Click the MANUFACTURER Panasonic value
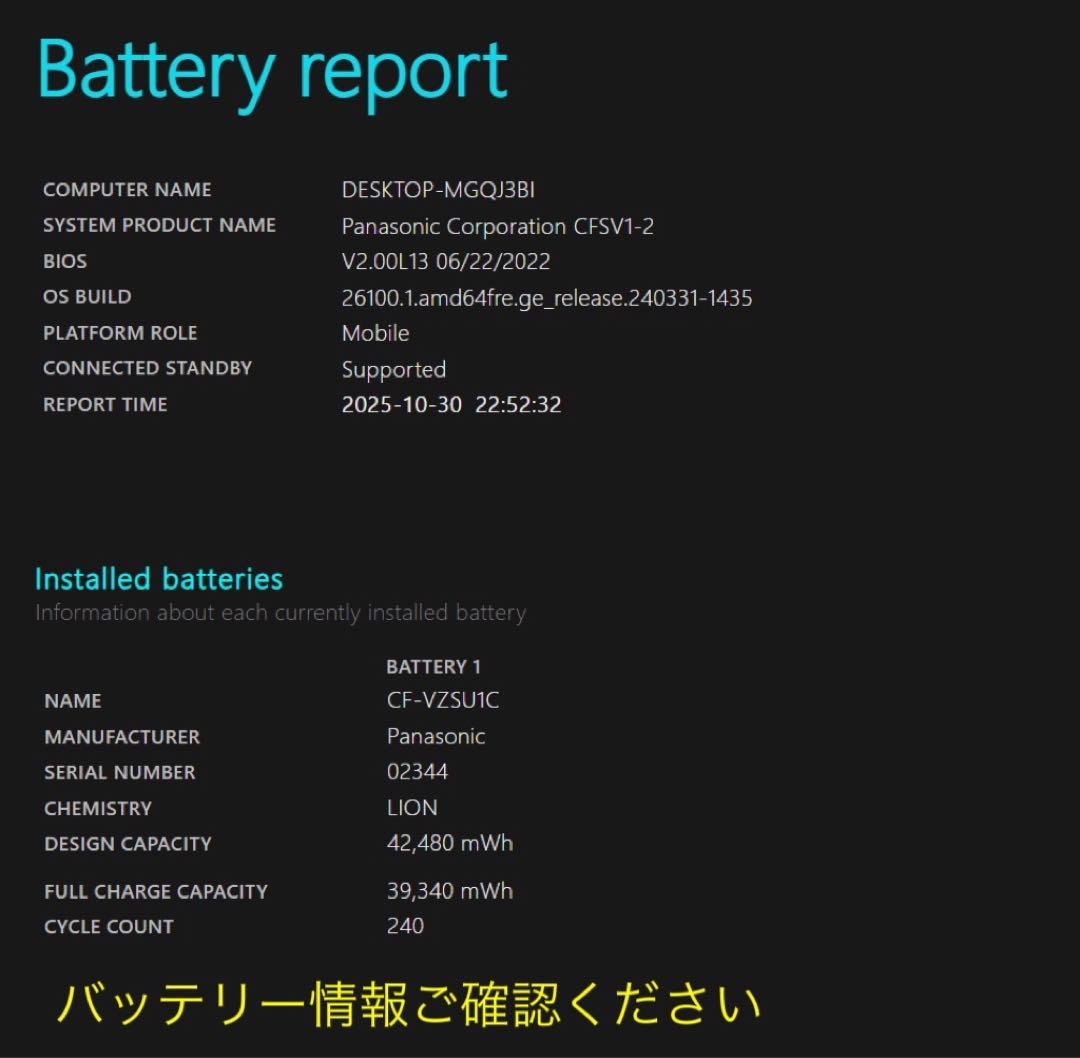The width and height of the screenshot is (1080, 1058). coord(436,736)
